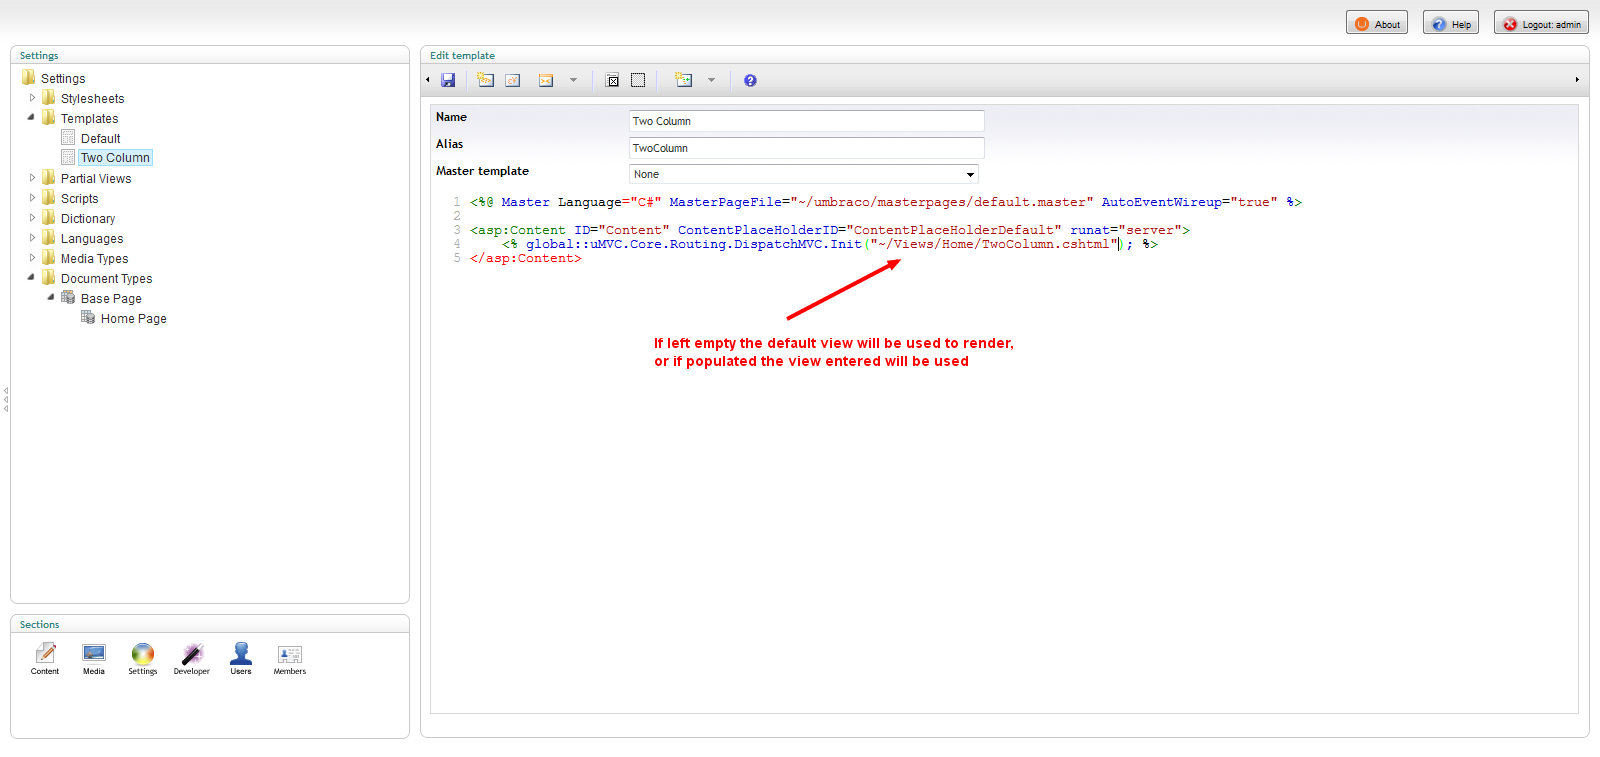Click the Alias input field
The width and height of the screenshot is (1600, 757).
(x=807, y=148)
